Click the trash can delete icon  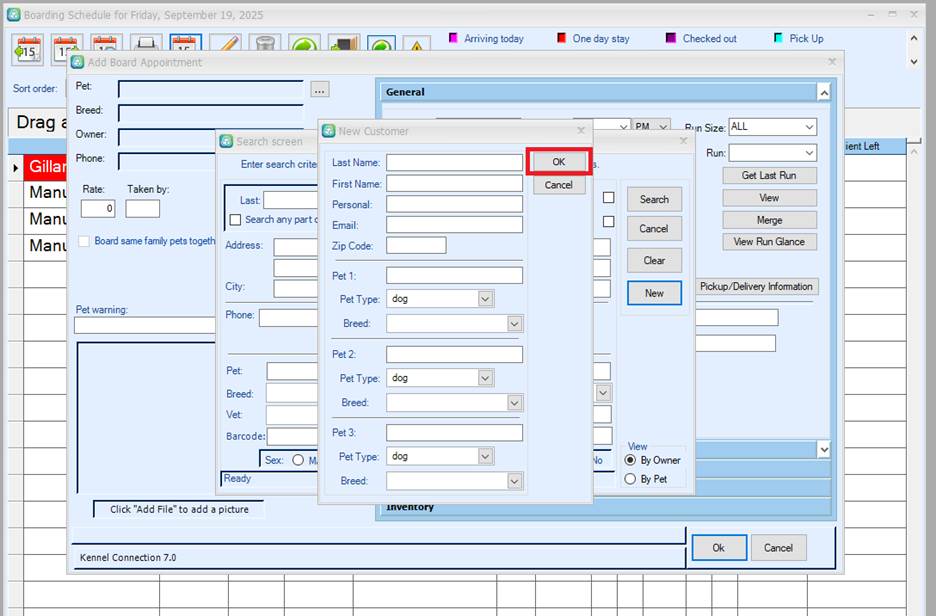(264, 47)
